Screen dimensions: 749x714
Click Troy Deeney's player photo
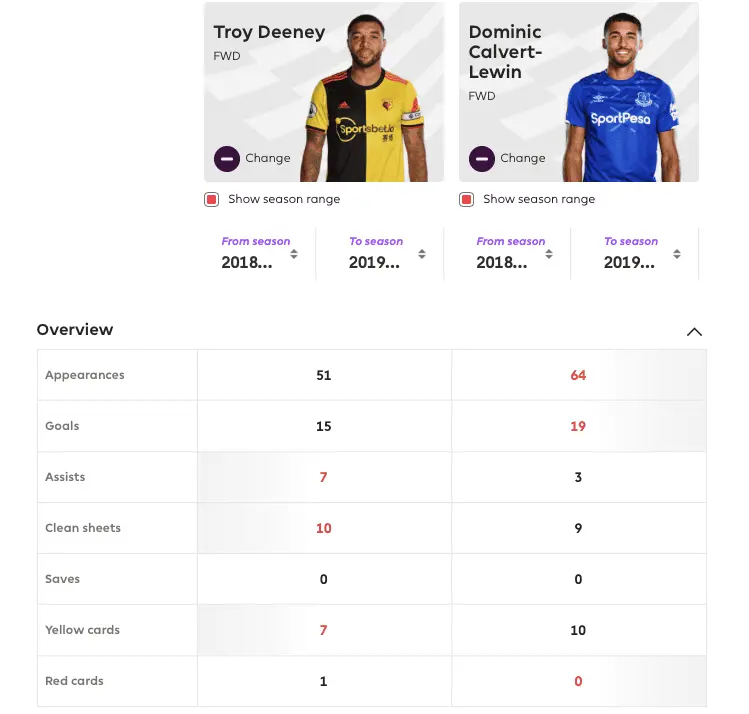[362, 100]
